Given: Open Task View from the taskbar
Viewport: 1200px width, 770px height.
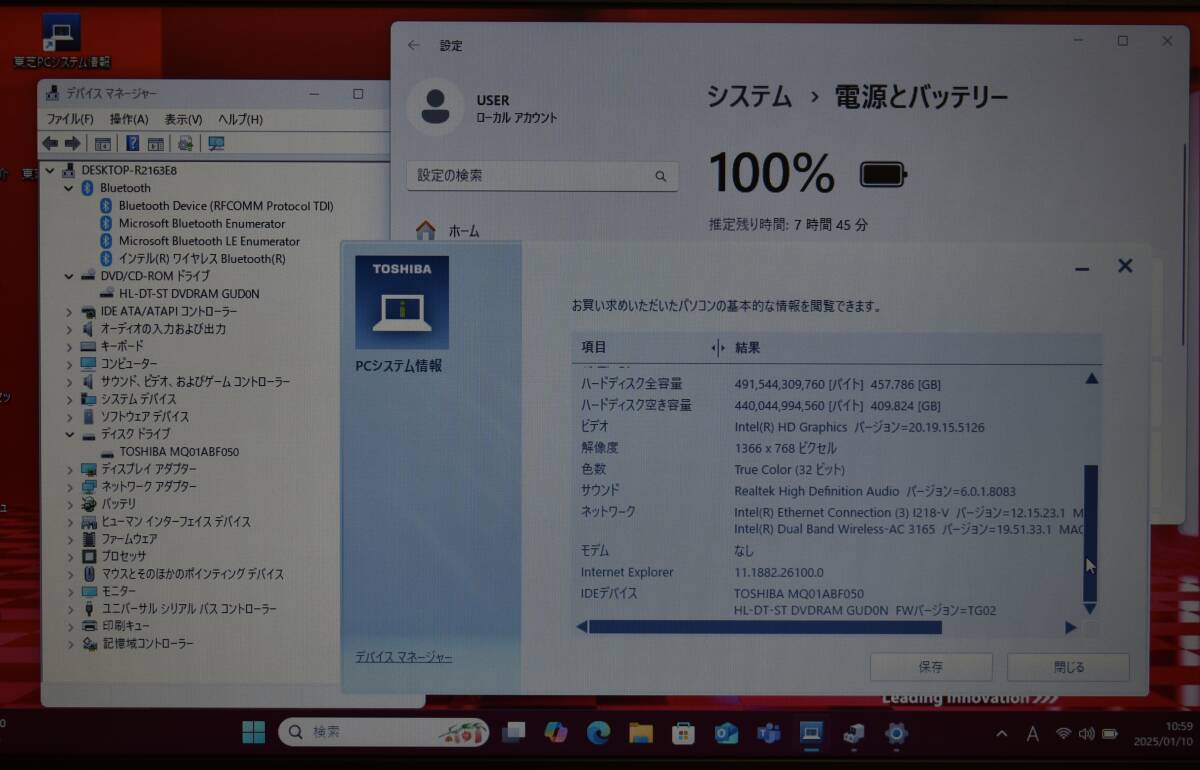Looking at the screenshot, I should click(514, 733).
